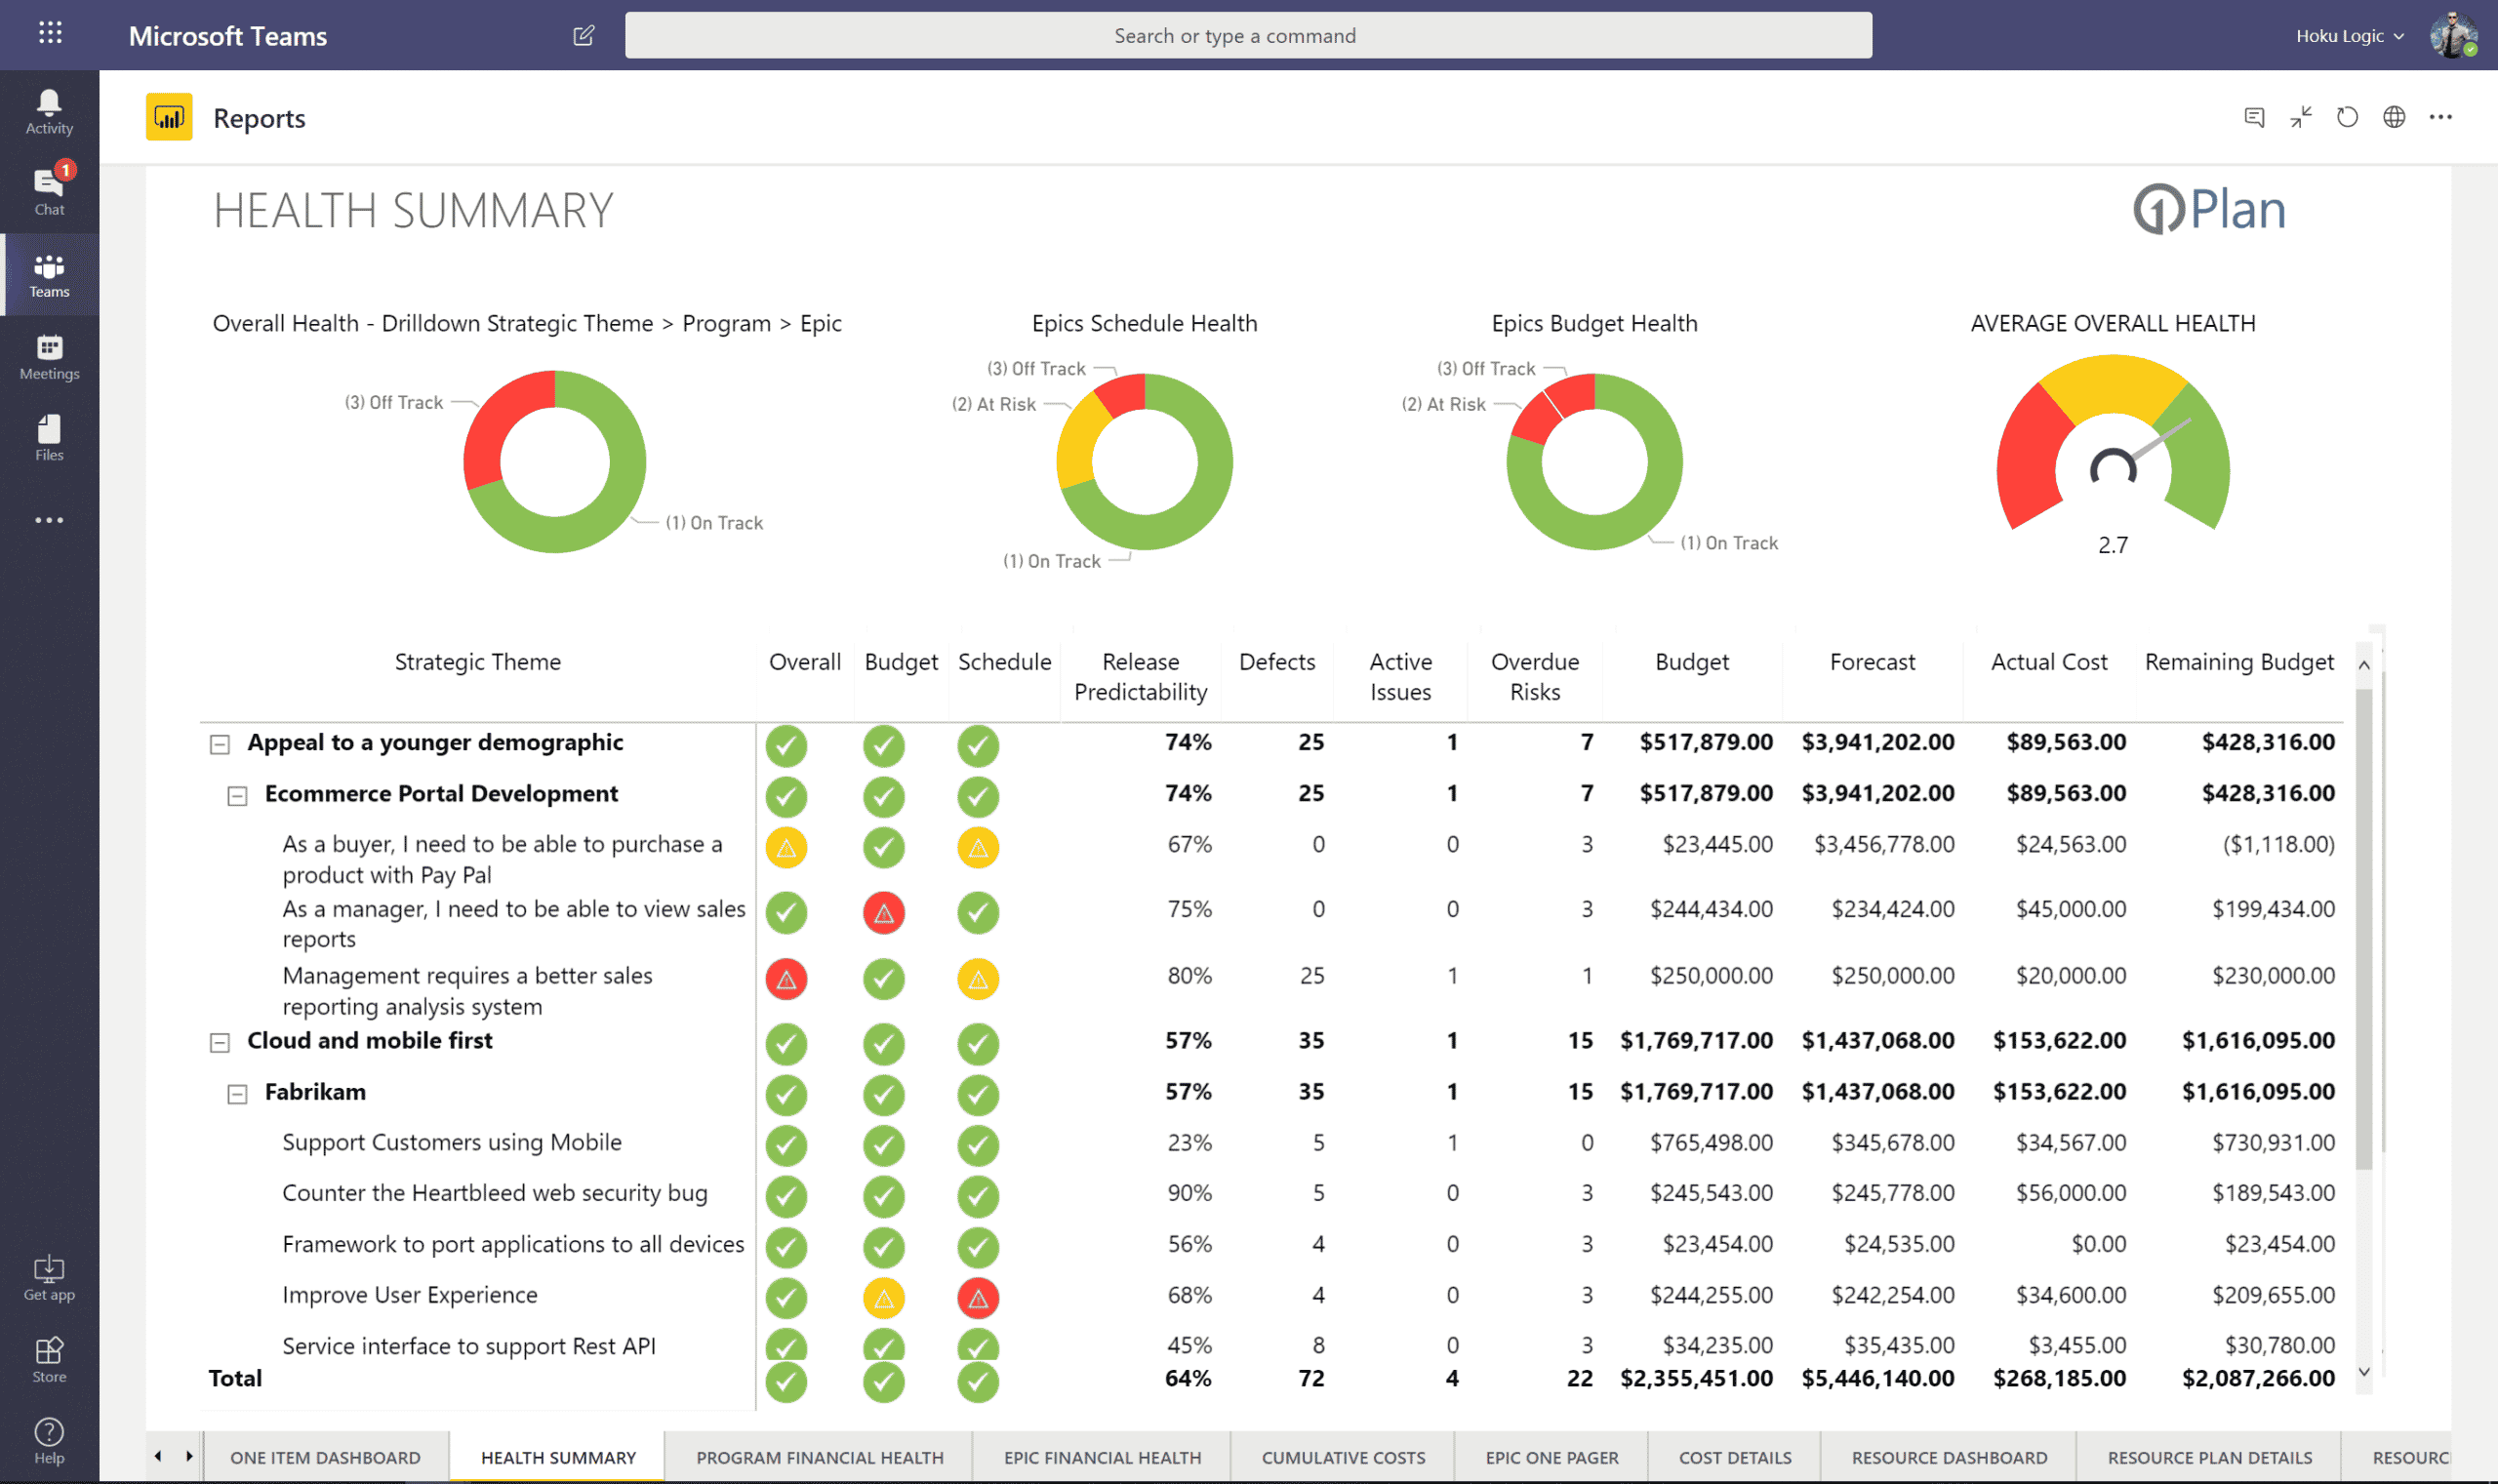Collapse the Fabrikam program row
The height and width of the screenshot is (1484, 2498).
[x=237, y=1092]
